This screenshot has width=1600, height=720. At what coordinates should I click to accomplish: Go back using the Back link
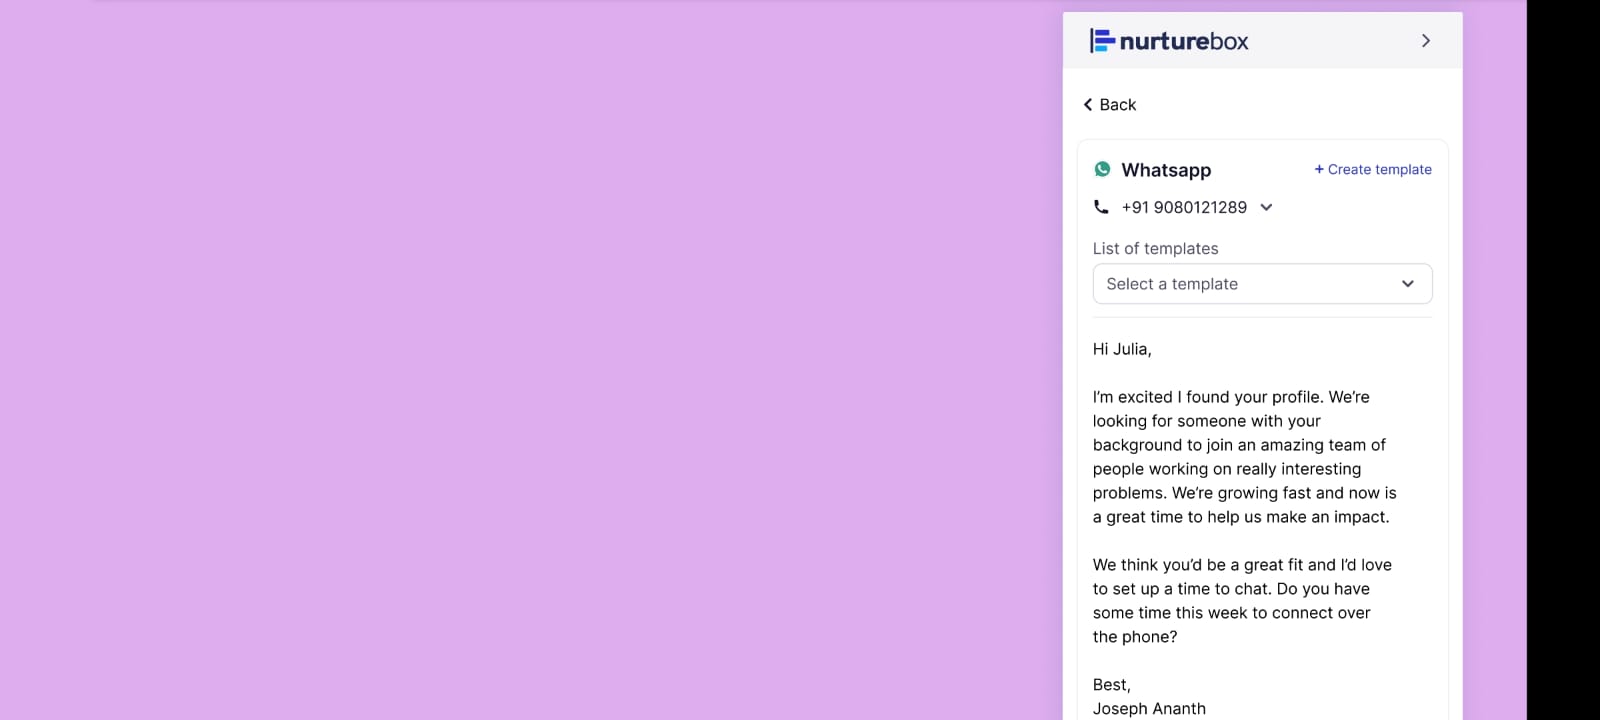1110,105
